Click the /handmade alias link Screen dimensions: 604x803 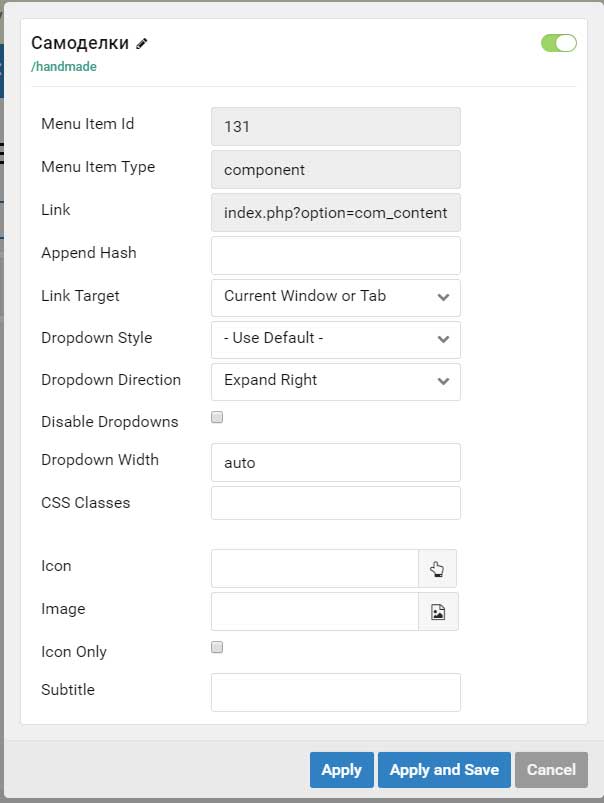coord(64,67)
